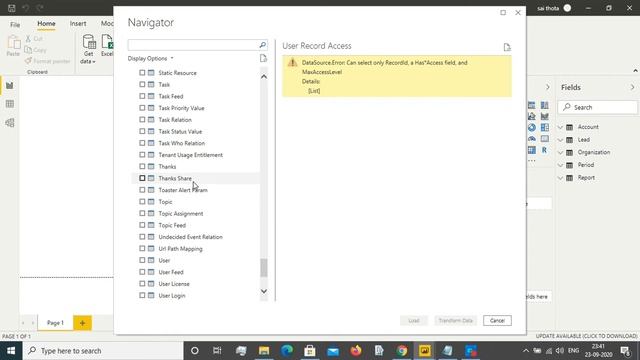Open Chrome from the taskbar

coord(402,351)
